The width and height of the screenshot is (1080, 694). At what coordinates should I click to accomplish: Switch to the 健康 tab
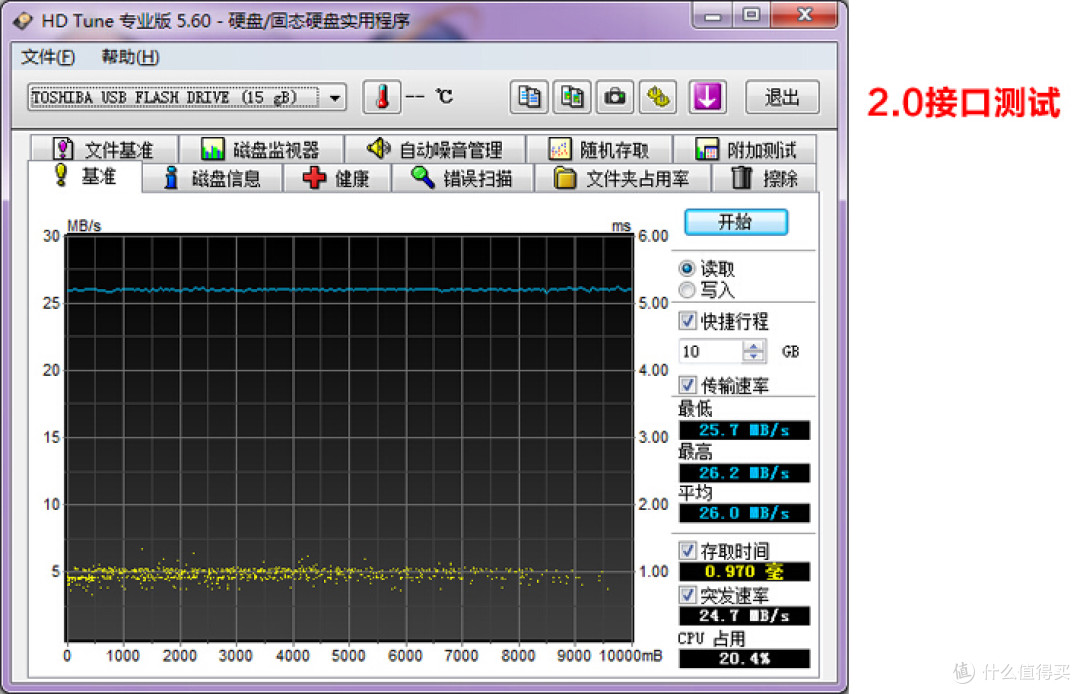click(337, 178)
